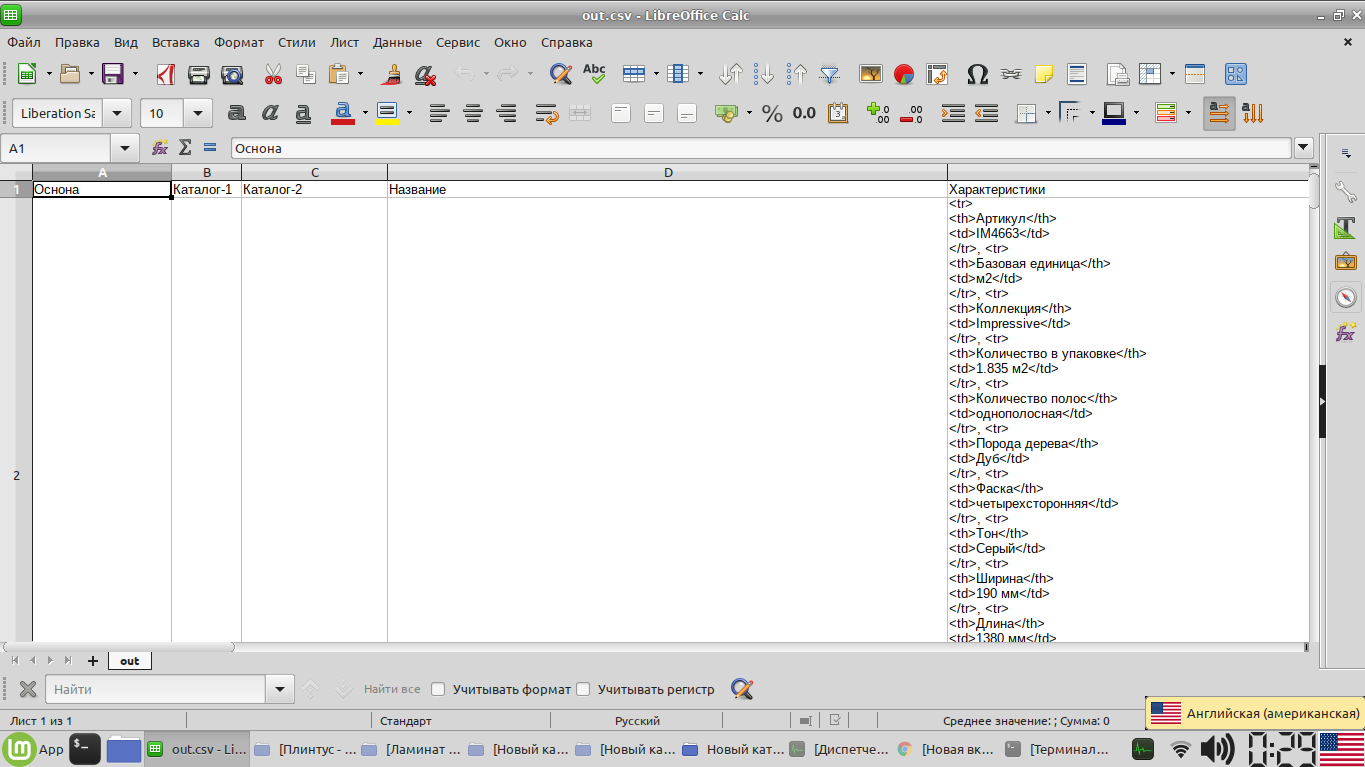Open the Формат menu
This screenshot has height=767, width=1365.
[239, 42]
